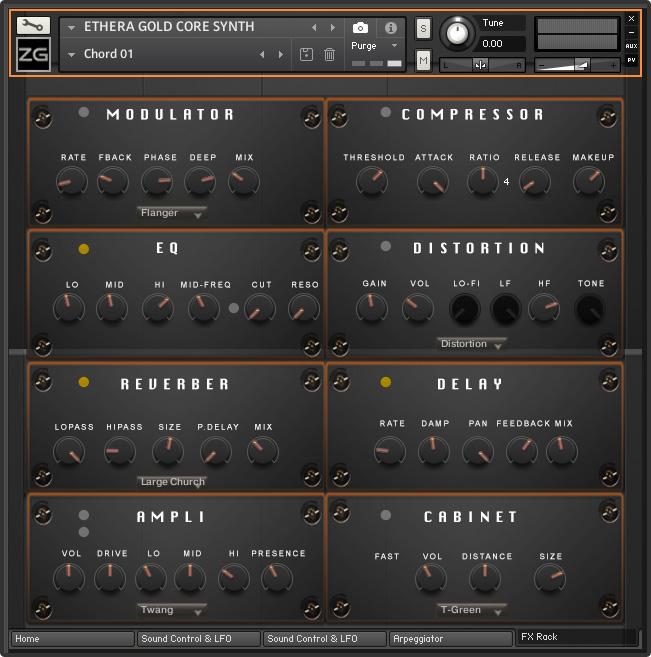Click the Compressor MAKEUP knob
The image size is (651, 657).
click(x=589, y=181)
